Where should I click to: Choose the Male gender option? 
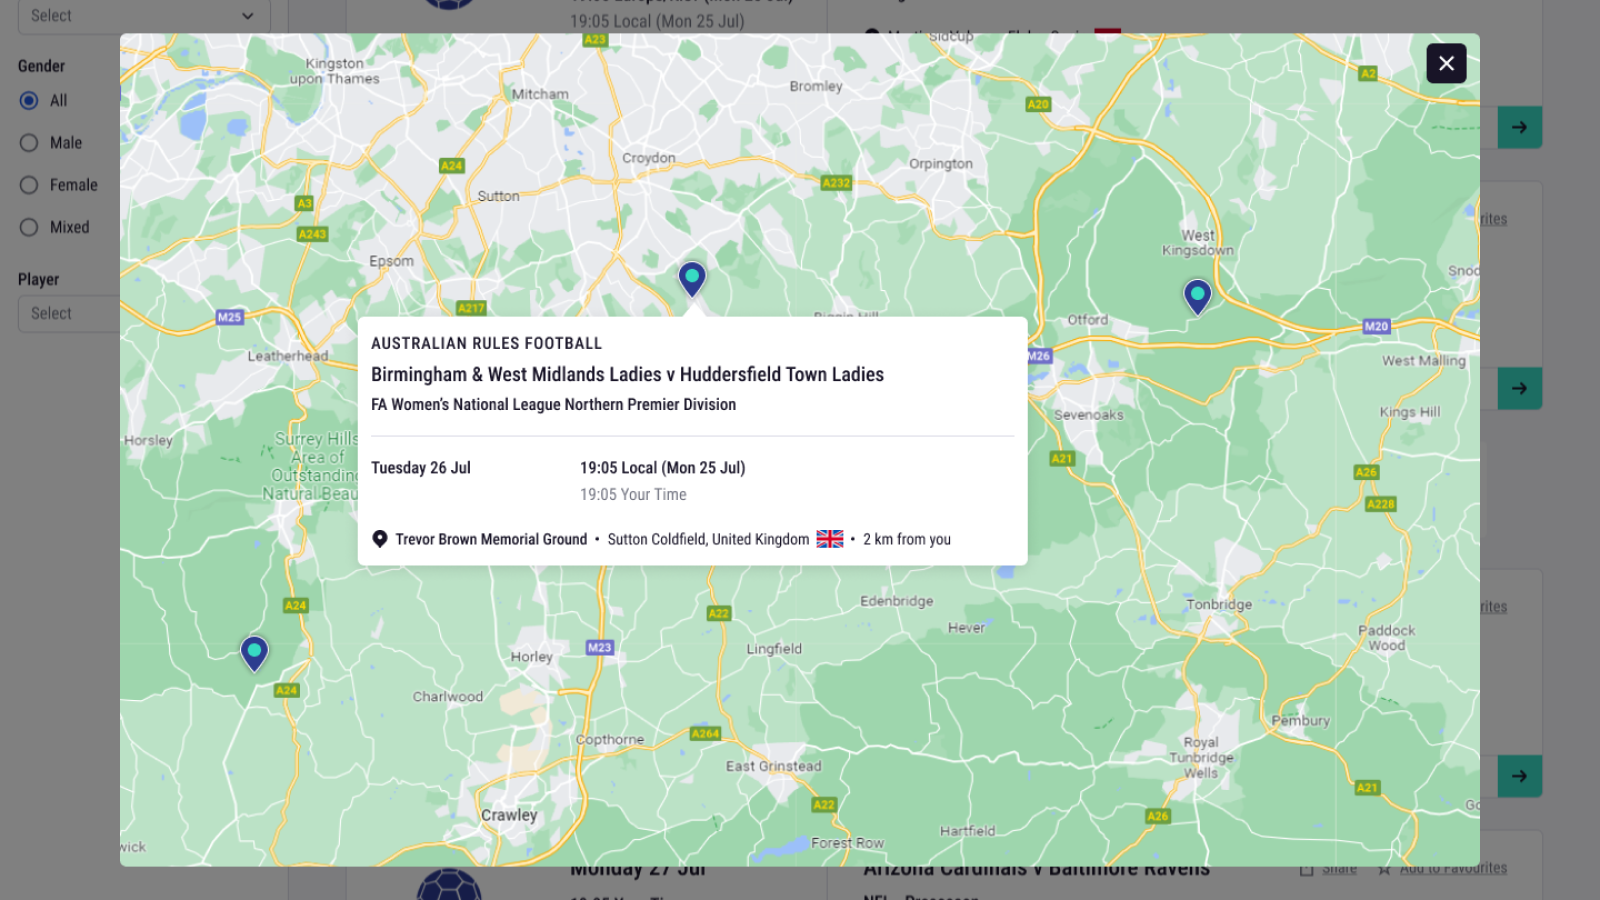click(x=29, y=143)
